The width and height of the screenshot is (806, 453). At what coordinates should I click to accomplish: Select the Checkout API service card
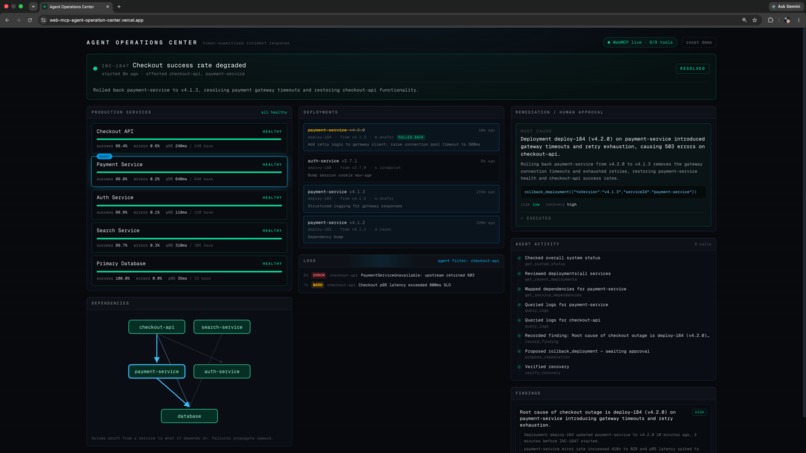coord(189,138)
